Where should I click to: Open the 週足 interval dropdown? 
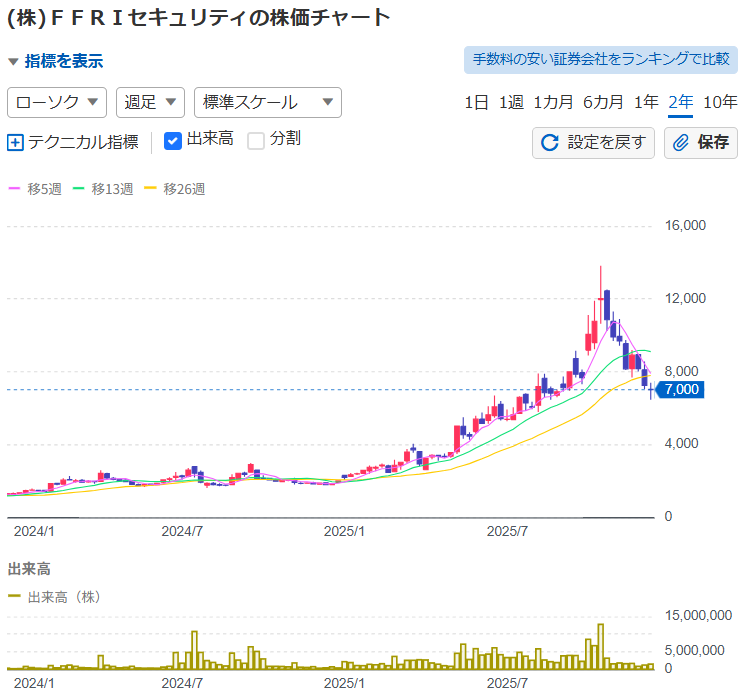pyautogui.click(x=150, y=102)
